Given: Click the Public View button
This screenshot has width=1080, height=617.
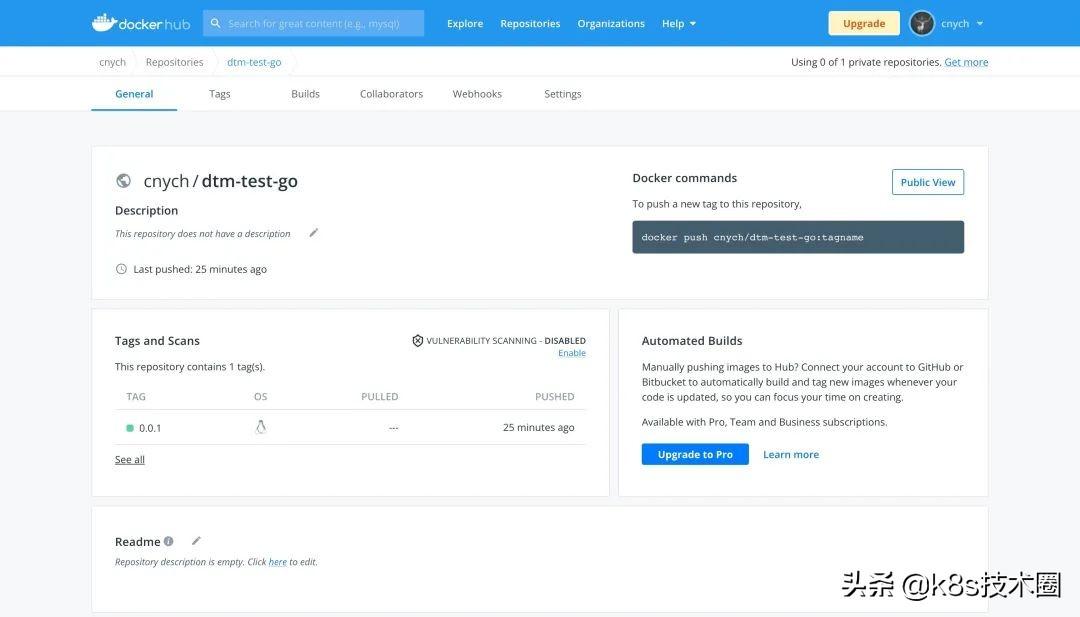Looking at the screenshot, I should point(928,182).
